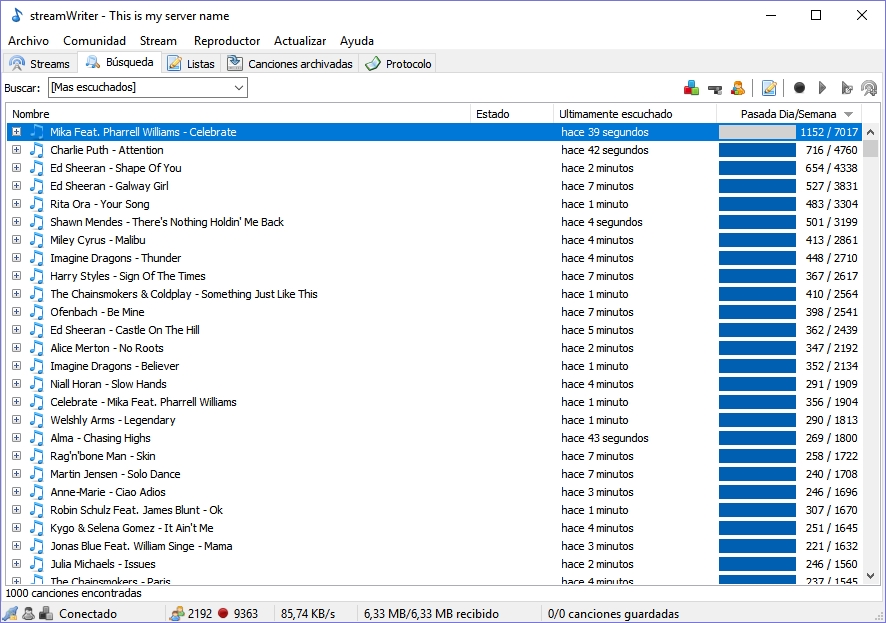This screenshot has width=886, height=623.
Task: Open the Buscar dropdown showing Mas escuchados
Action: coord(147,88)
